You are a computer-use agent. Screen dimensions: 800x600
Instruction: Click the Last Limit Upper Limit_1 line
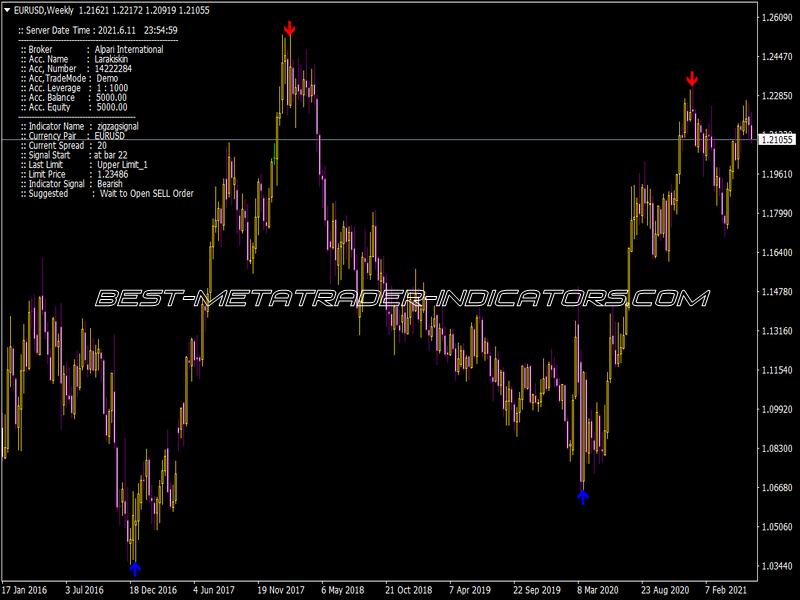coord(84,165)
